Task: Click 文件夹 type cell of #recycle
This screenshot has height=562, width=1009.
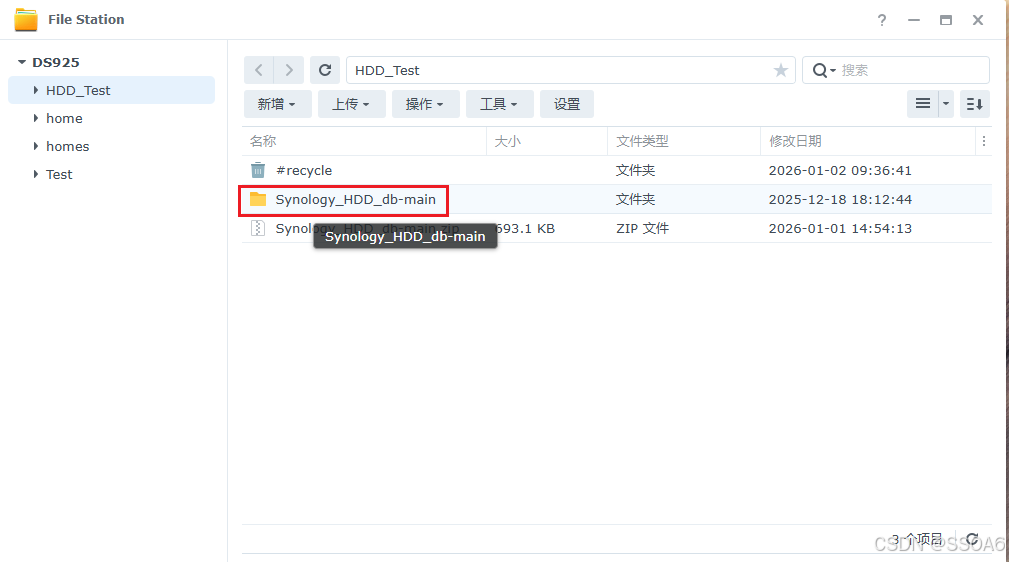Action: pos(635,171)
